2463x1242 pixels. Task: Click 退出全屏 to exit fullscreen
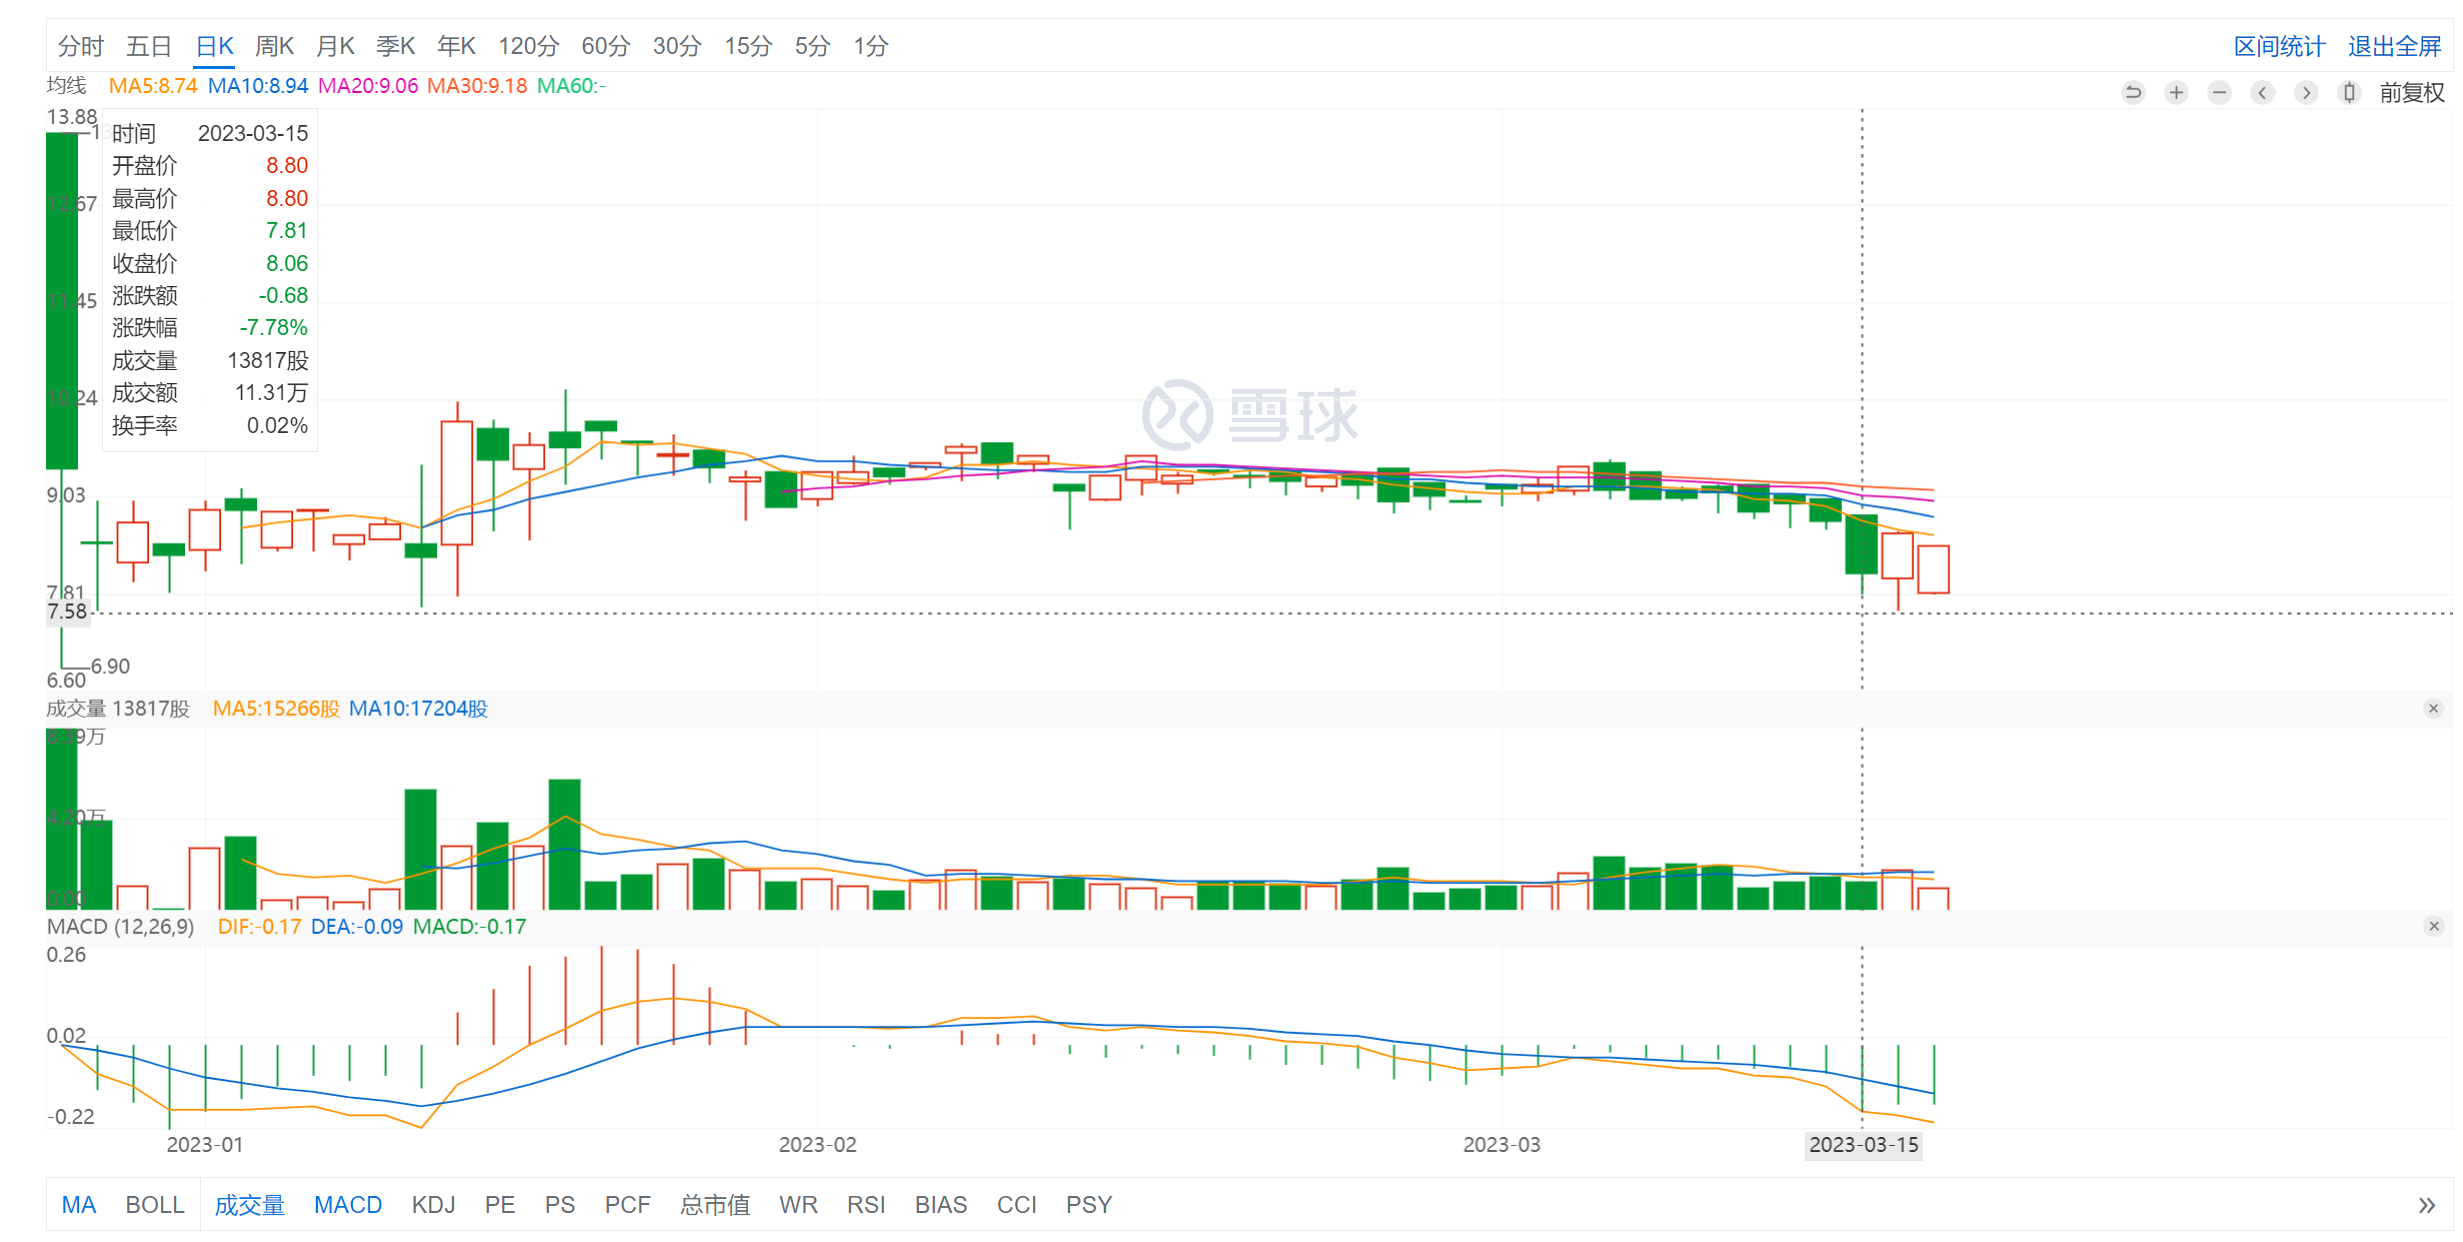[x=2394, y=46]
